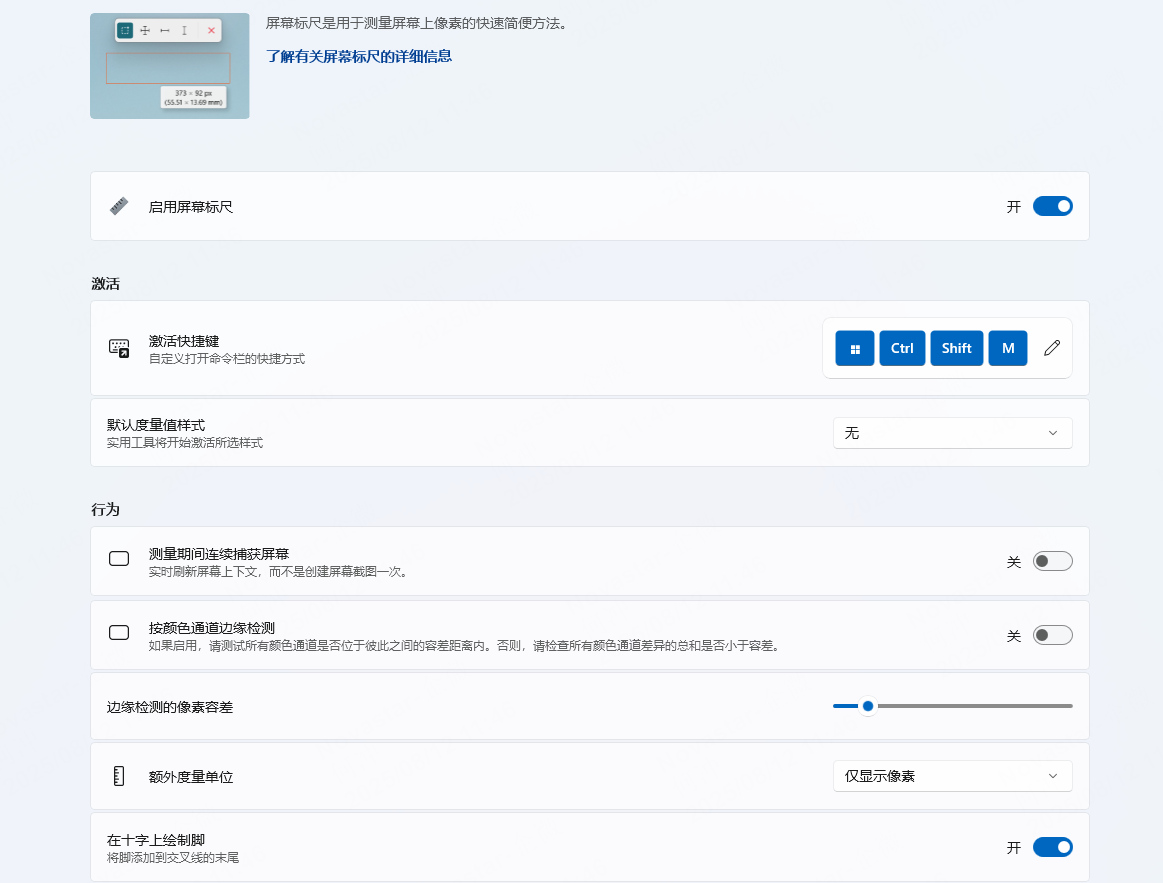Viewport: 1163px width, 883px height.
Task: Enable 测量期间连续捕获屏幕
Action: (1052, 561)
